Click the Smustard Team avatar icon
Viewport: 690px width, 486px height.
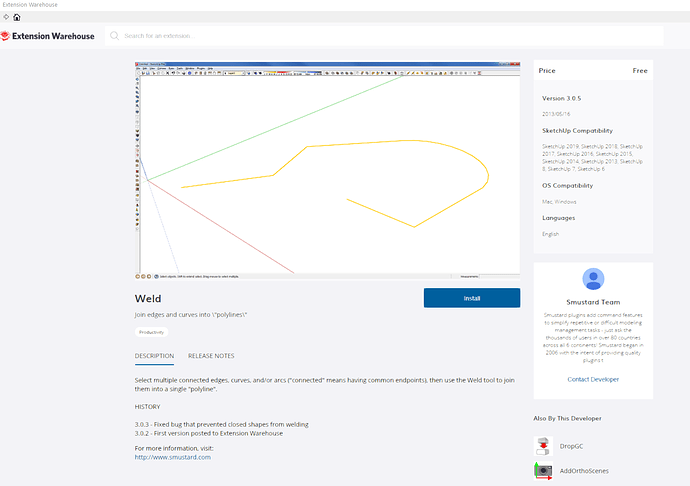(593, 279)
